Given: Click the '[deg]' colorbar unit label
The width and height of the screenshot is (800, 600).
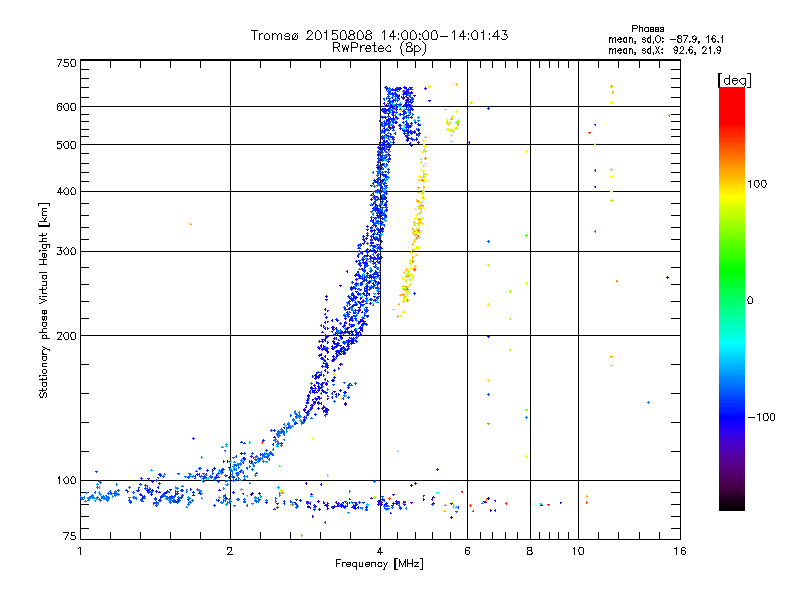Looking at the screenshot, I should coord(734,80).
